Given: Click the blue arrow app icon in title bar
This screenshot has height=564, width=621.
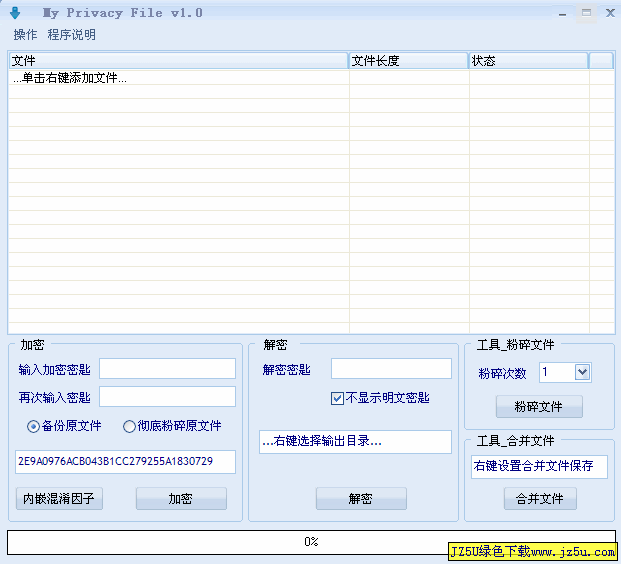Looking at the screenshot, I should coord(15,13).
